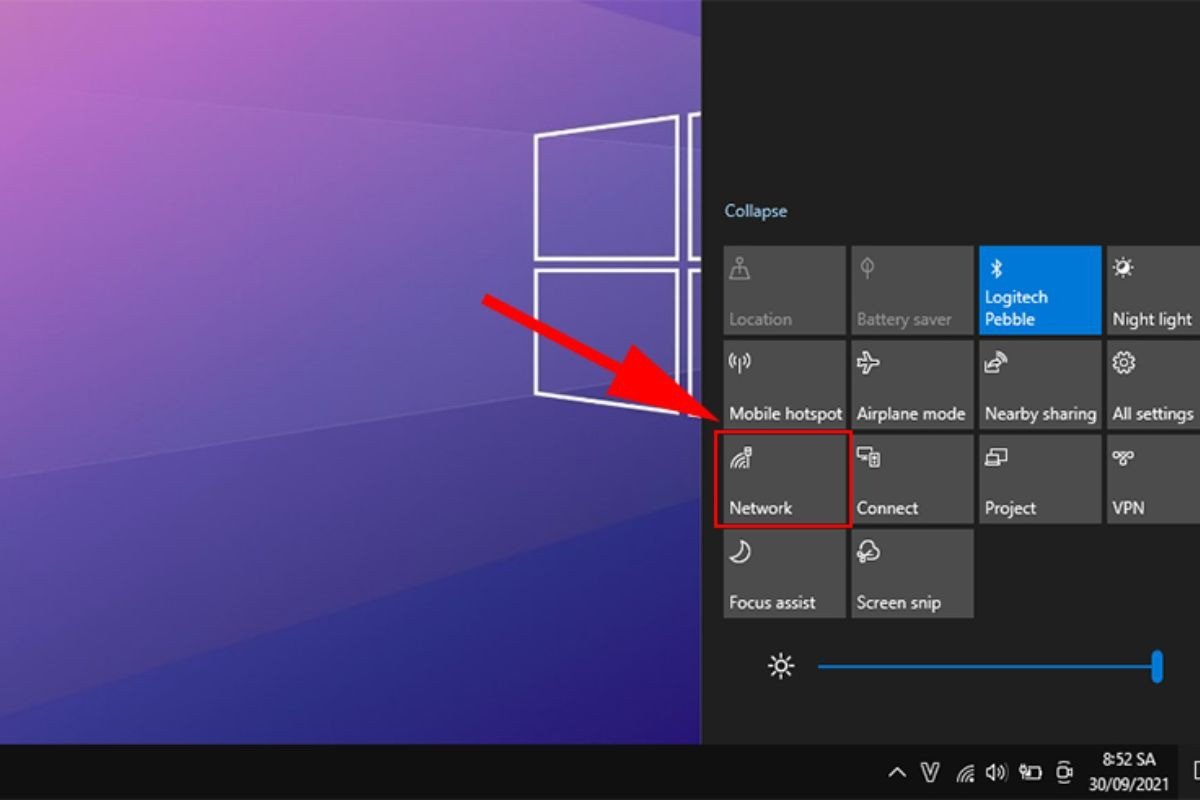Viewport: 1200px width, 800px height.
Task: Open the Project display tile
Action: point(1039,480)
